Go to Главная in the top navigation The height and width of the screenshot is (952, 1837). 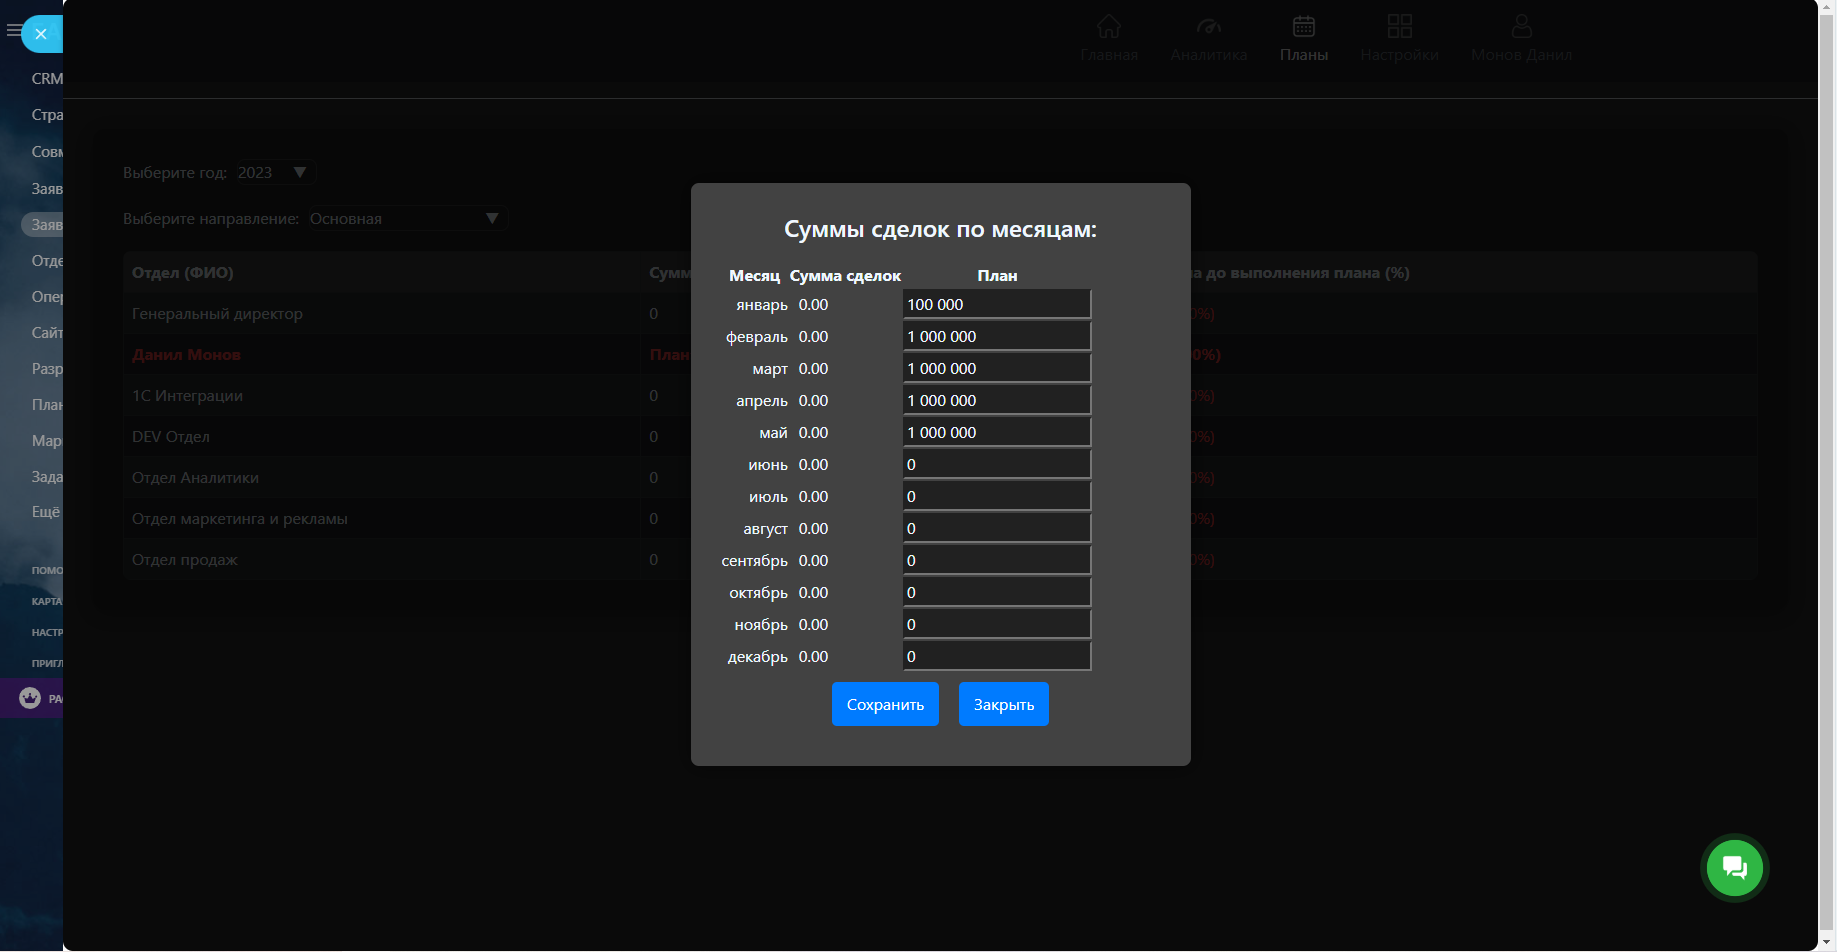tap(1109, 38)
